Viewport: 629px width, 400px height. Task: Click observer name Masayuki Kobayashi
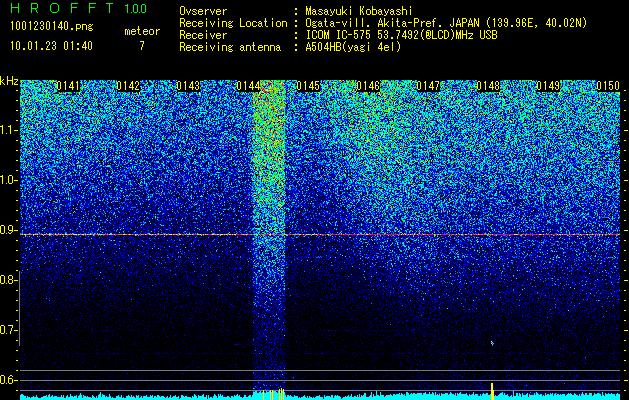click(358, 11)
